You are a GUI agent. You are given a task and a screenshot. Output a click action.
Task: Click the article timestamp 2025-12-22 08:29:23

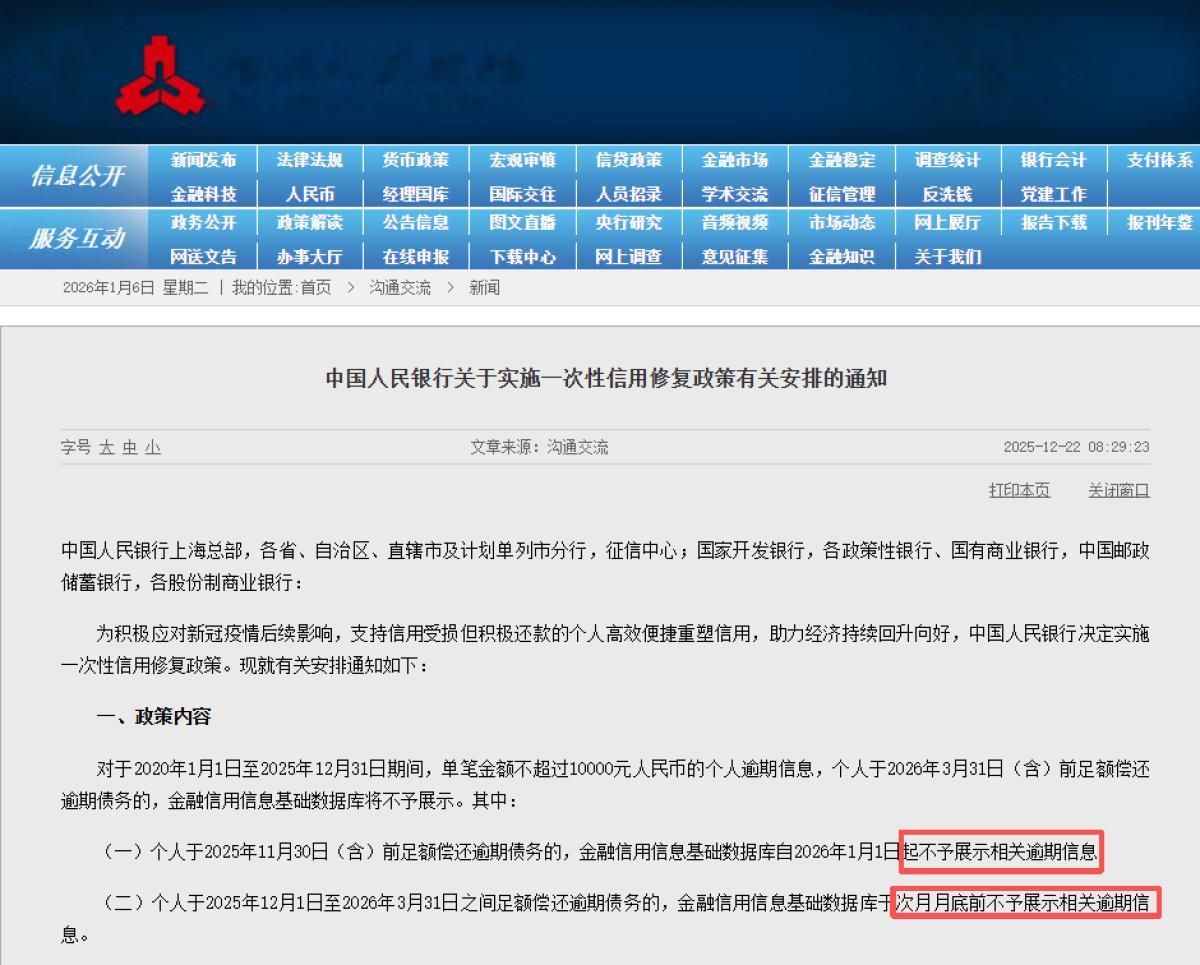click(x=1076, y=448)
